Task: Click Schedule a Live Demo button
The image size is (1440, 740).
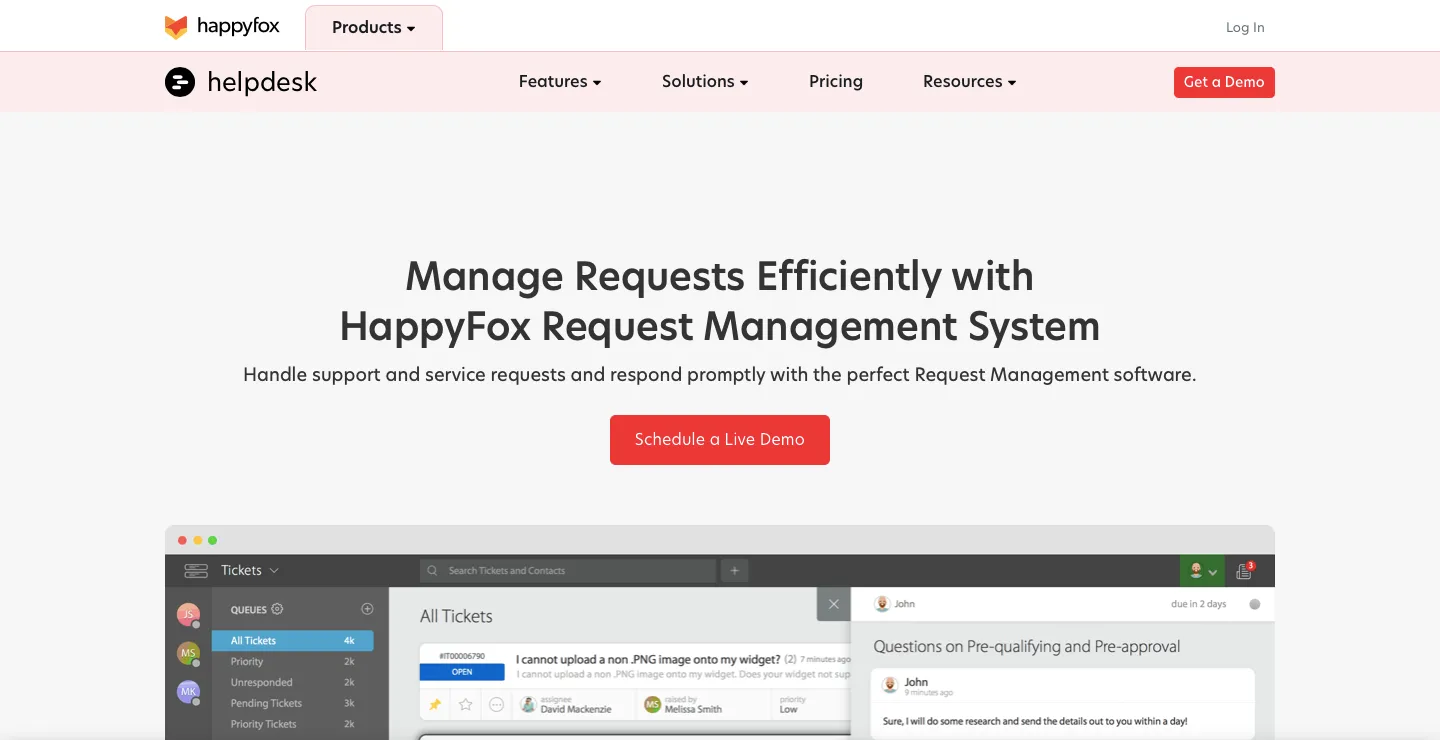Action: (x=720, y=440)
